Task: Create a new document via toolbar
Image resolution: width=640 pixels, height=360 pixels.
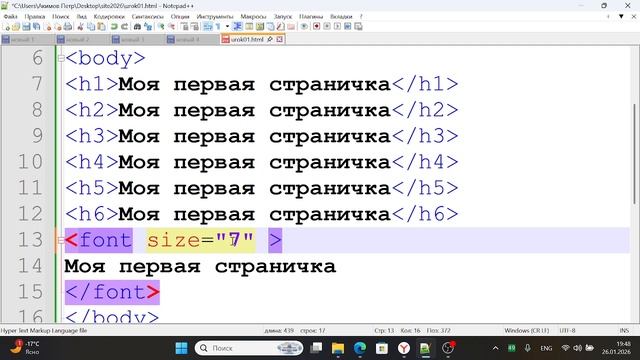Action: pyautogui.click(x=7, y=27)
